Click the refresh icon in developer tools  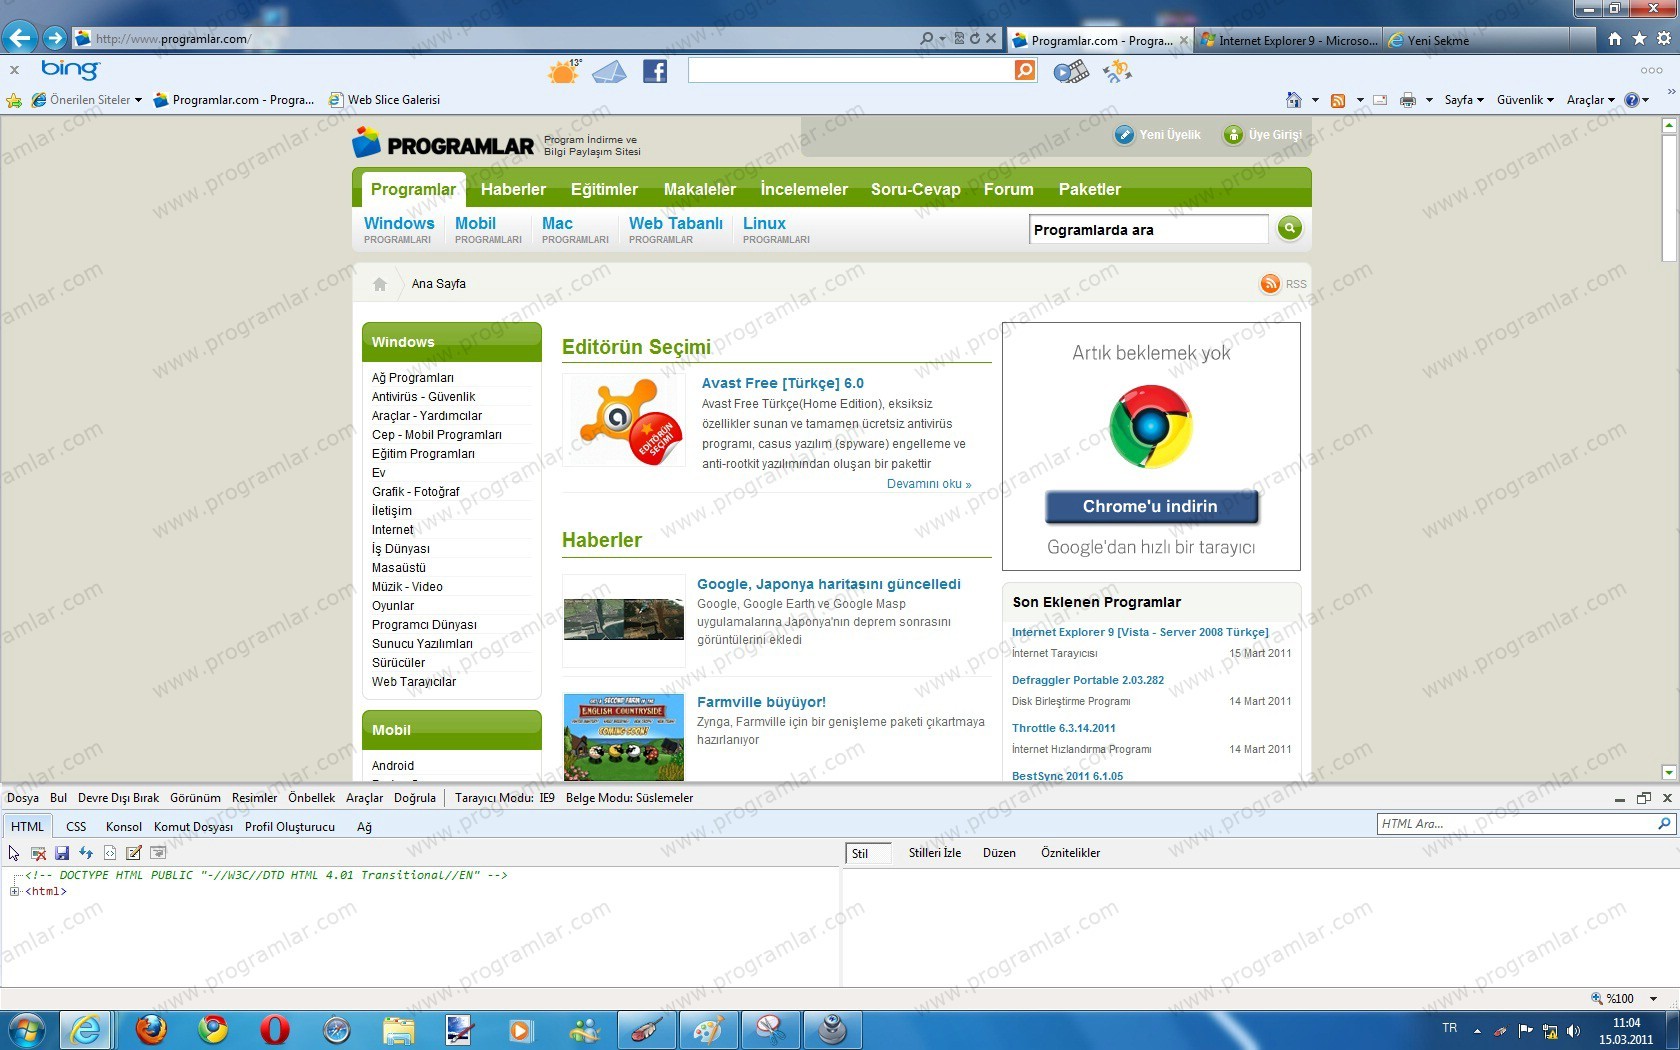(86, 853)
